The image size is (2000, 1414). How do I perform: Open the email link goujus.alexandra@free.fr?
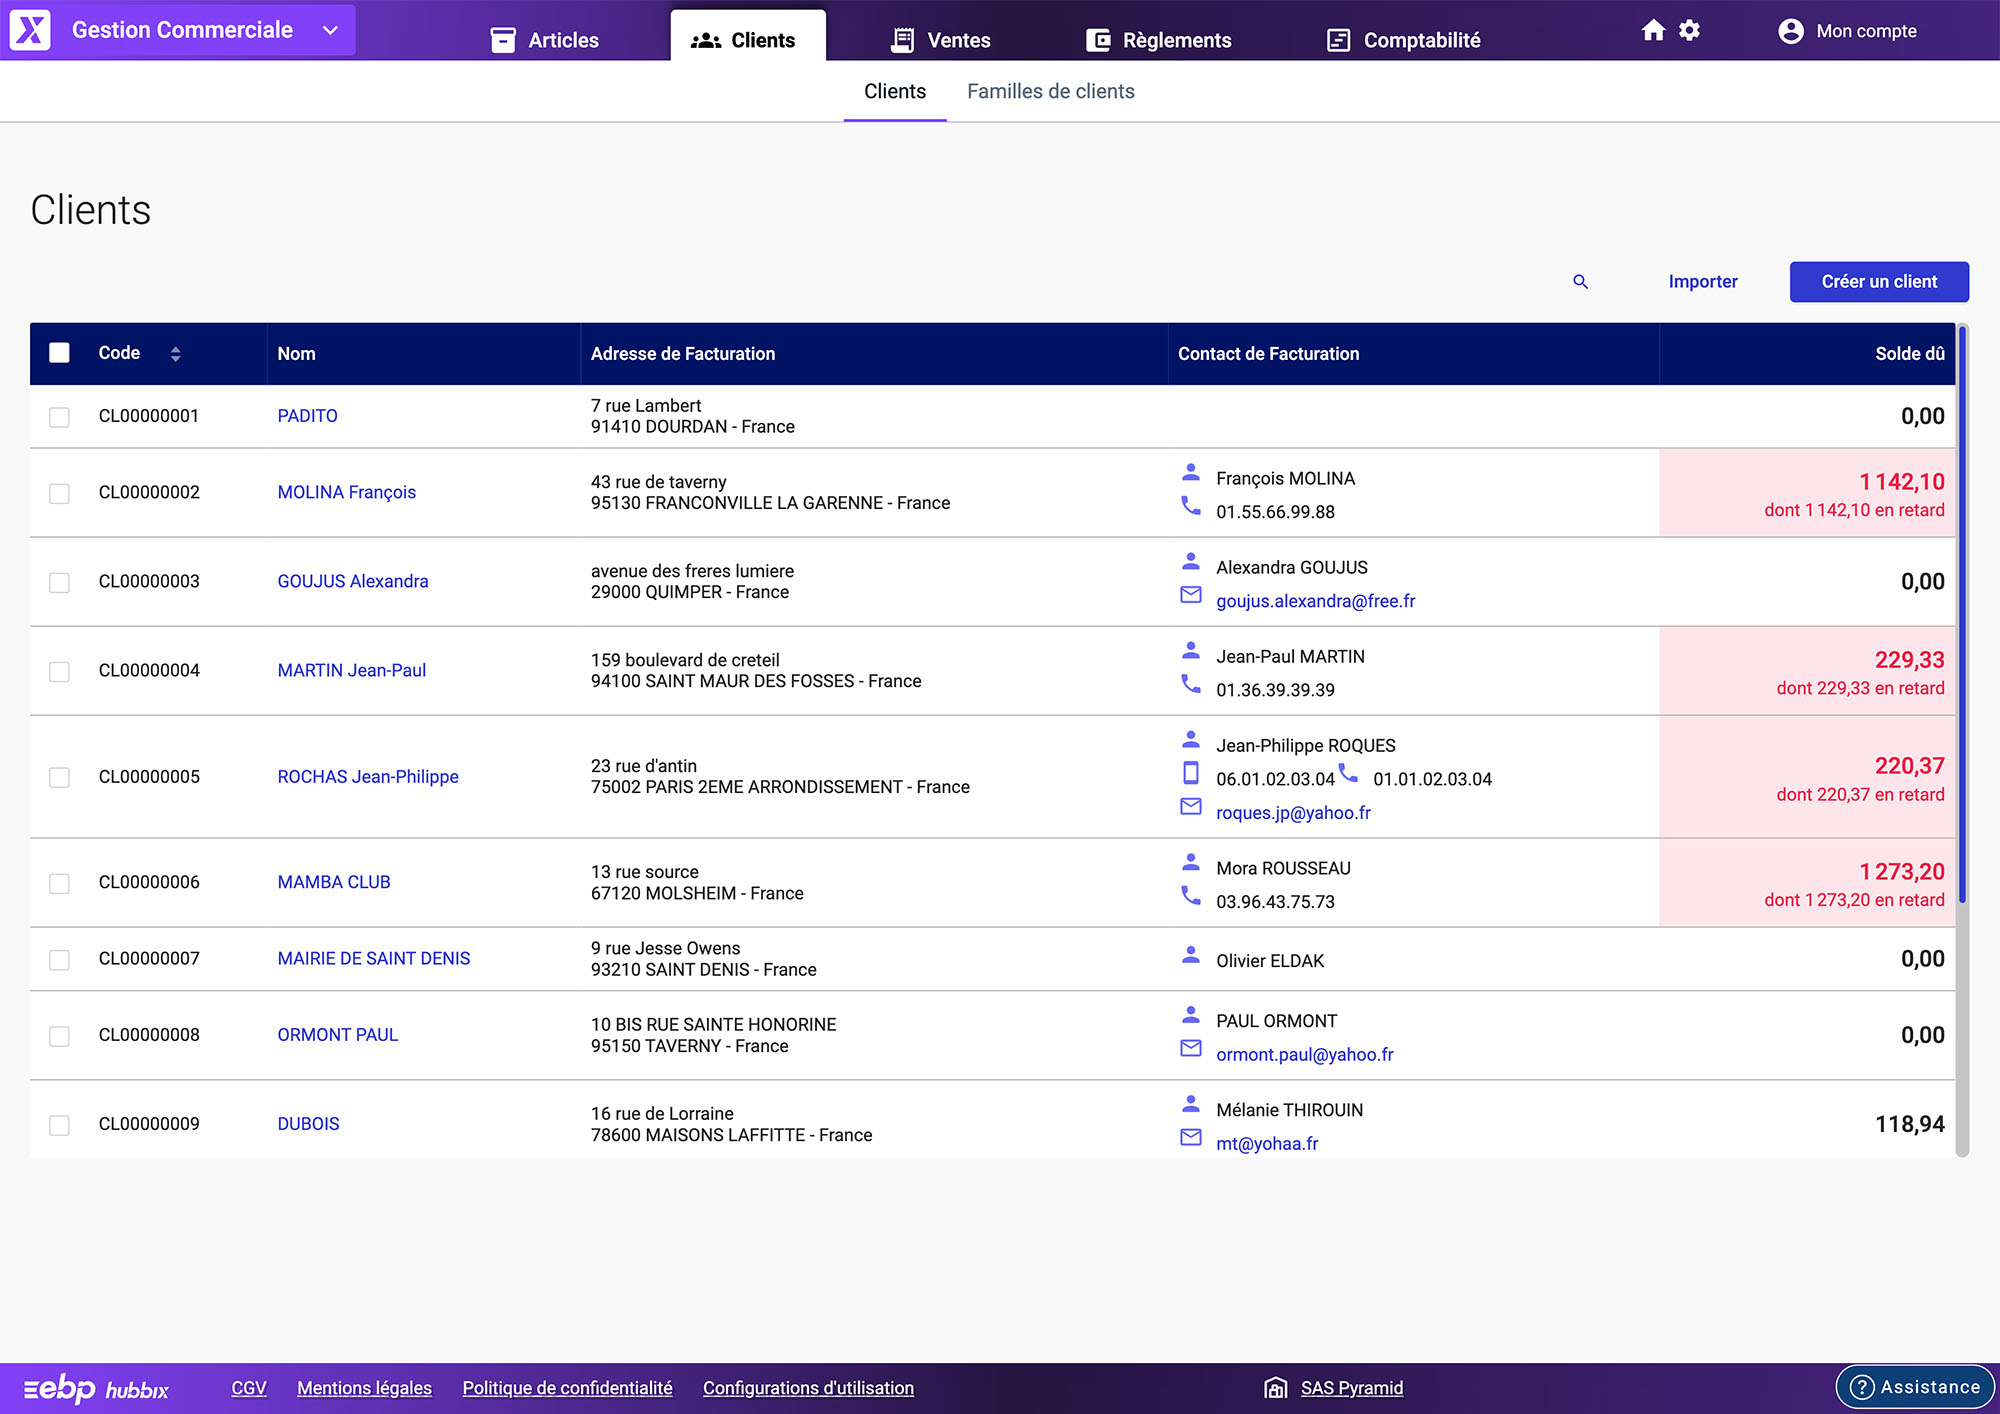point(1315,601)
